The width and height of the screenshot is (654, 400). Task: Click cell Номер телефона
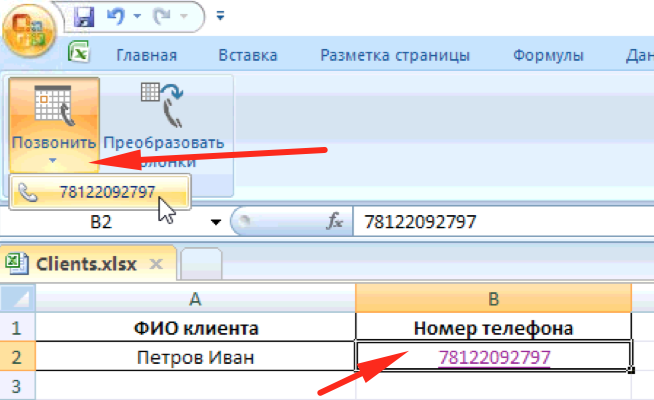coord(493,328)
